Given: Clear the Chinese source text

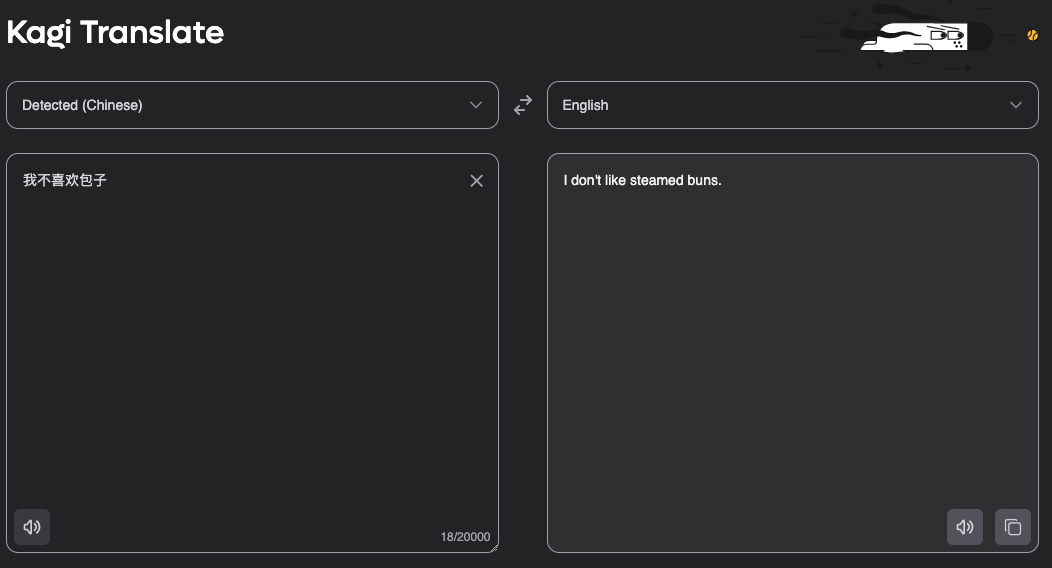Looking at the screenshot, I should click(x=476, y=181).
